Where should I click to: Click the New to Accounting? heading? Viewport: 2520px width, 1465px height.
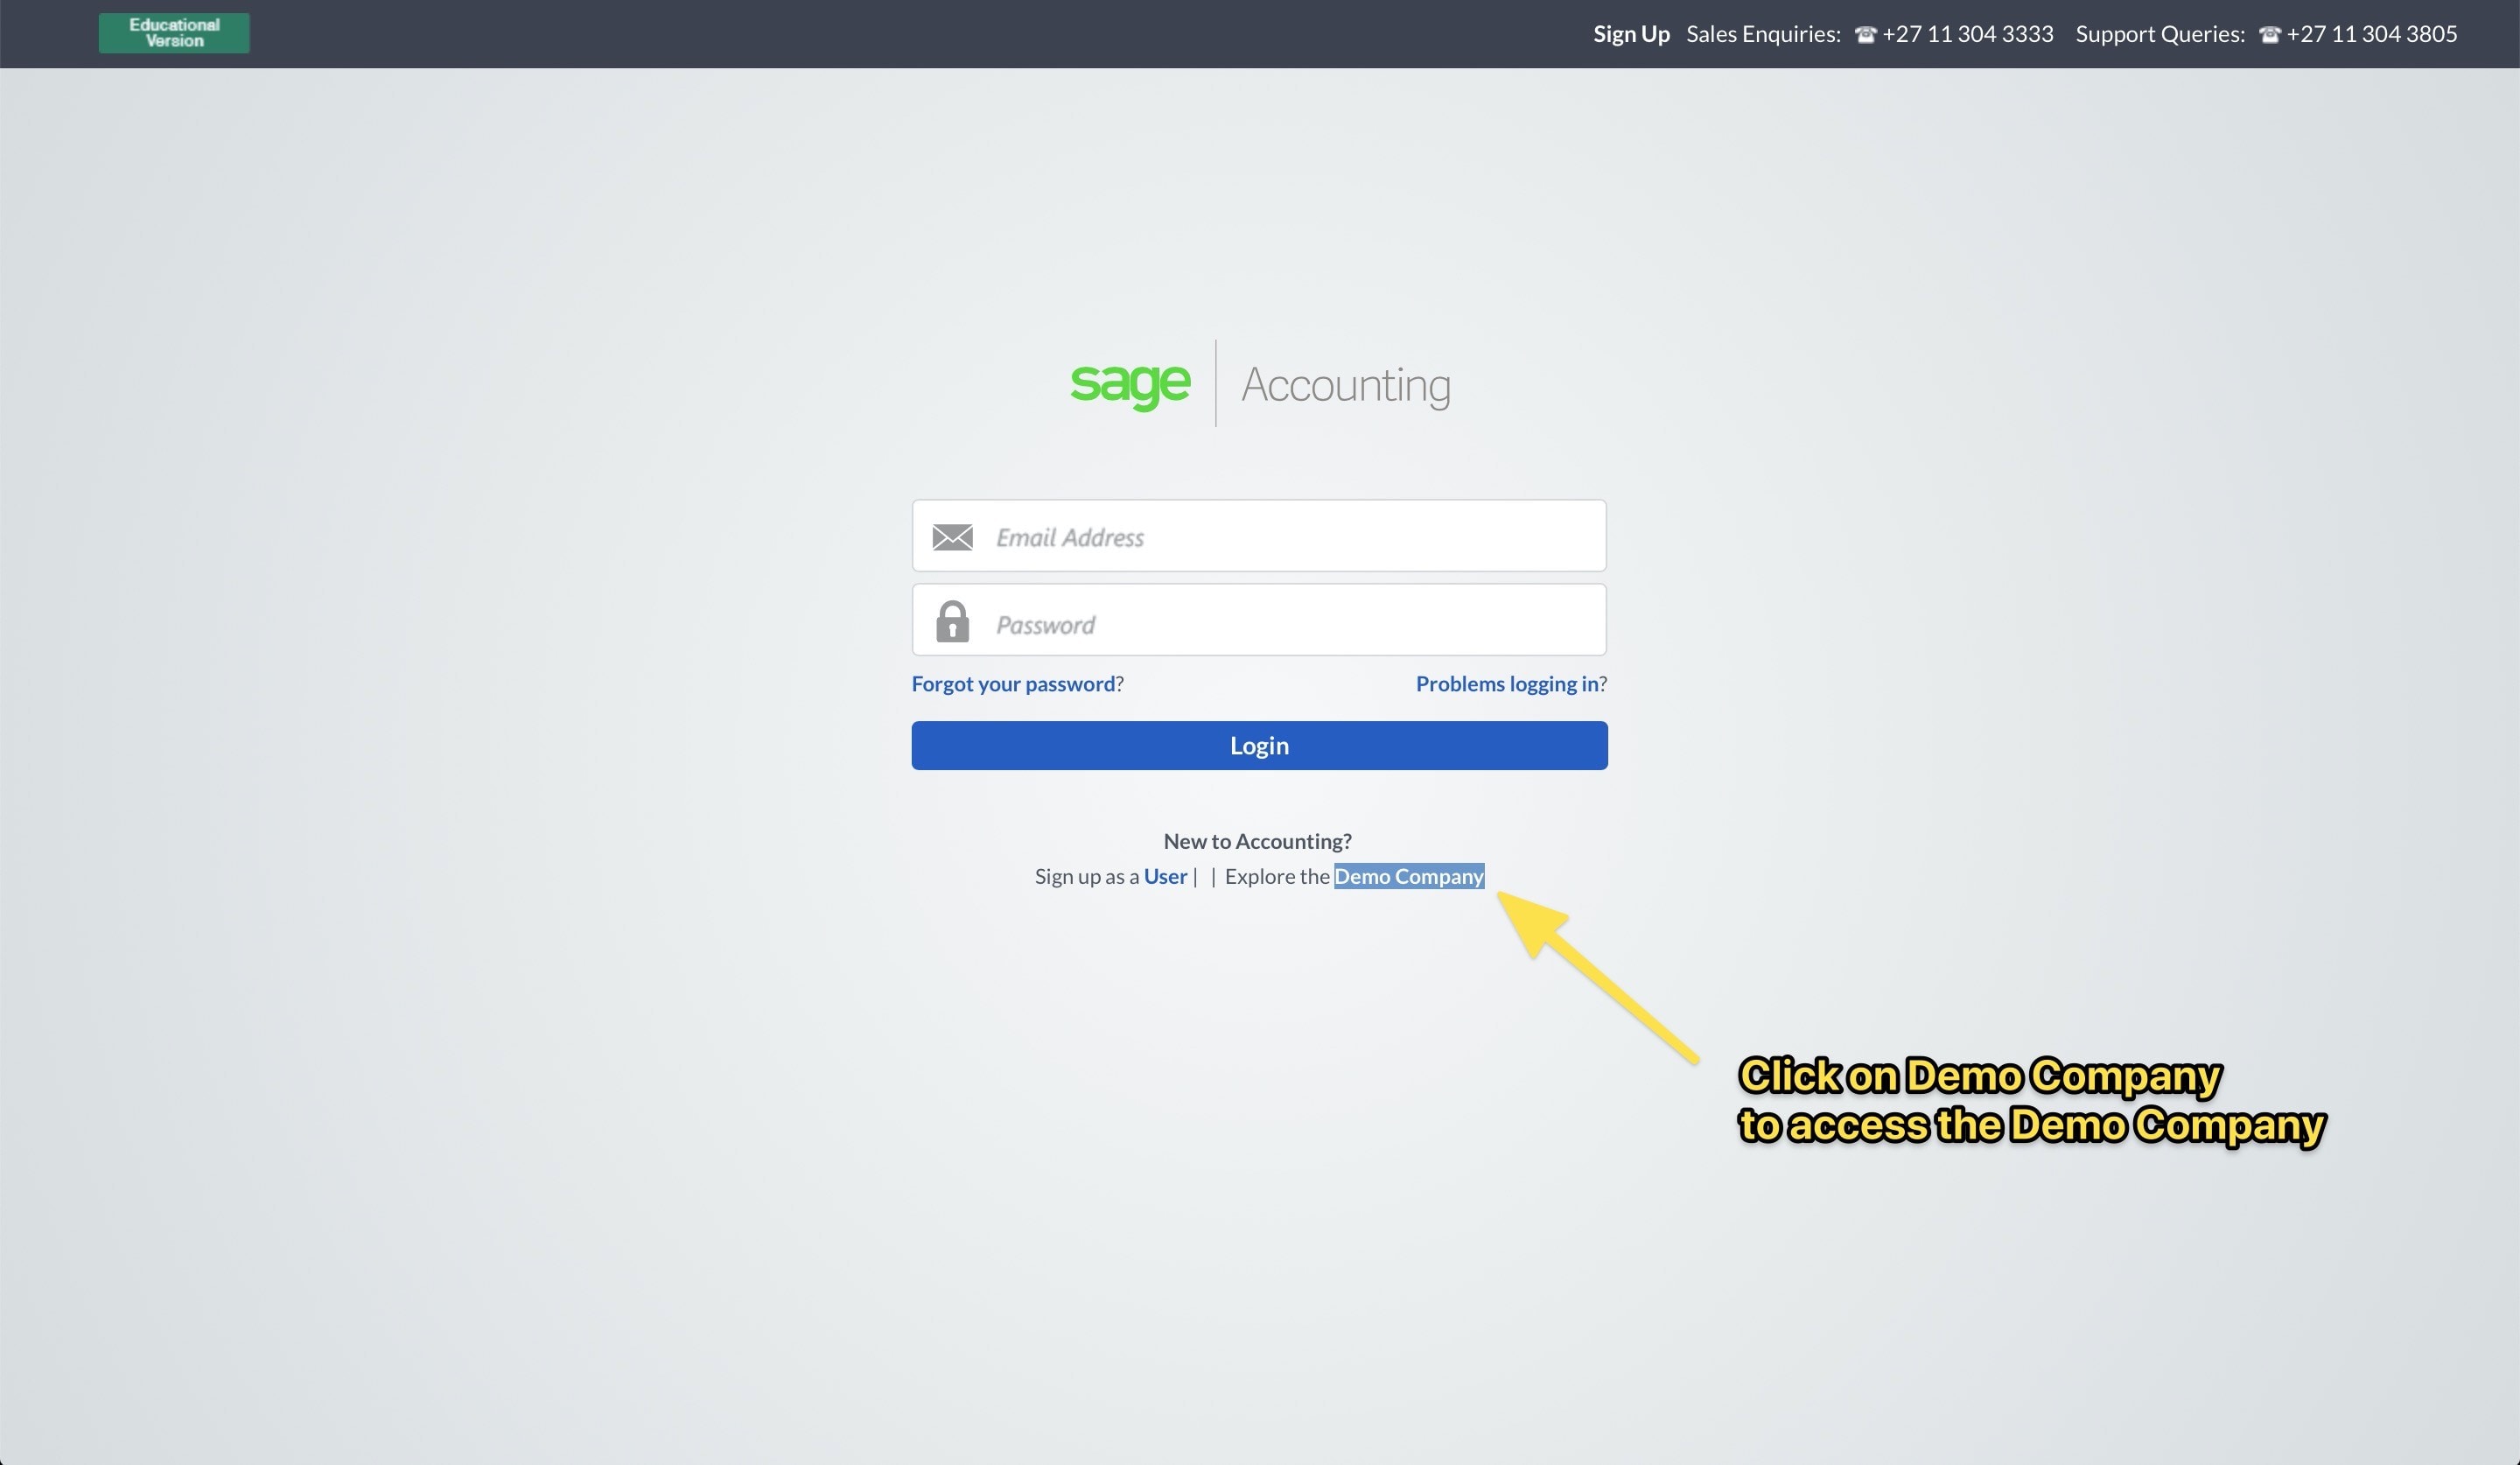coord(1257,841)
